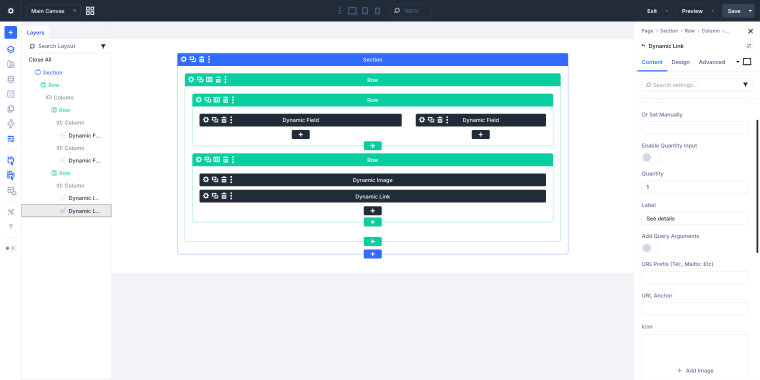Switch to phone view icon in top bar
The height and width of the screenshot is (380, 760).
378,11
